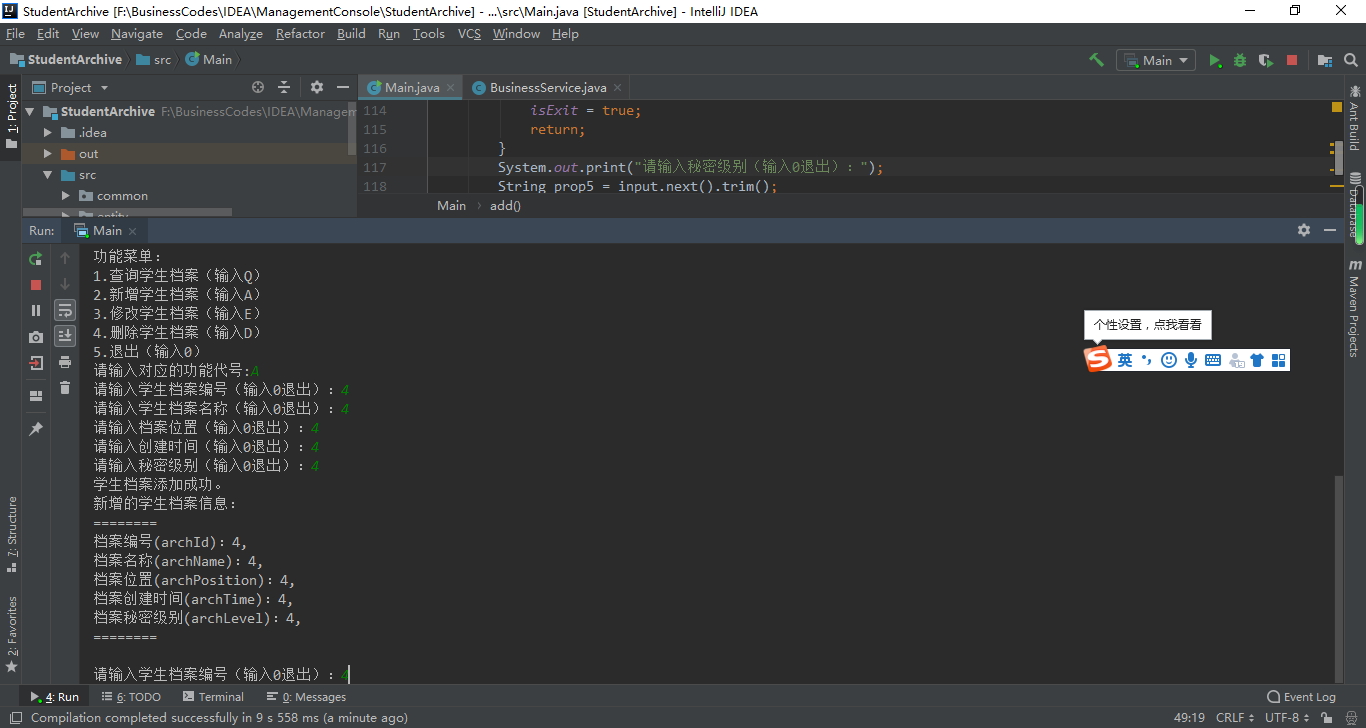The height and width of the screenshot is (728, 1366).
Task: Open the Maven Projects side panel
Action: click(x=1355, y=307)
